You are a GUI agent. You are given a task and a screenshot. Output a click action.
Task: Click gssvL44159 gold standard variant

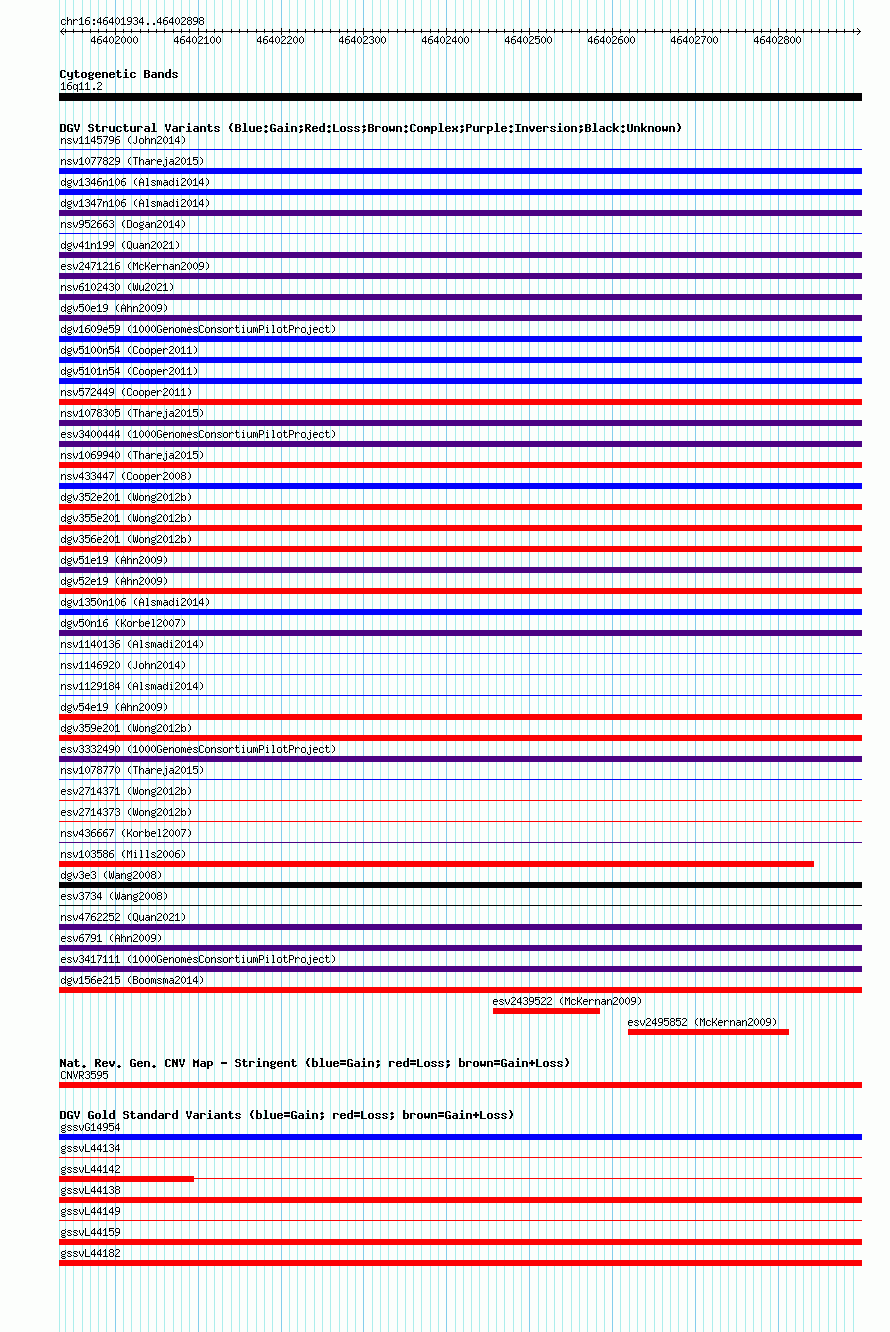pyautogui.click(x=460, y=1242)
